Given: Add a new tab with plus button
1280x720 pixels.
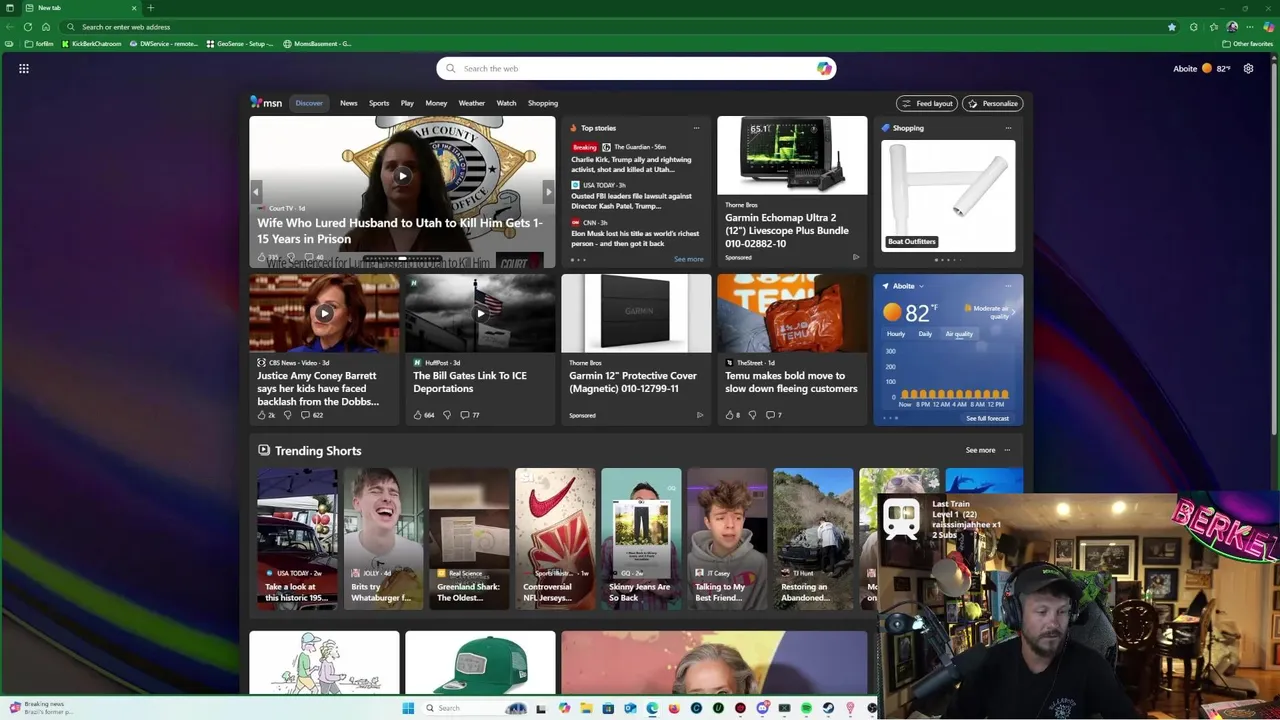Looking at the screenshot, I should [150, 8].
